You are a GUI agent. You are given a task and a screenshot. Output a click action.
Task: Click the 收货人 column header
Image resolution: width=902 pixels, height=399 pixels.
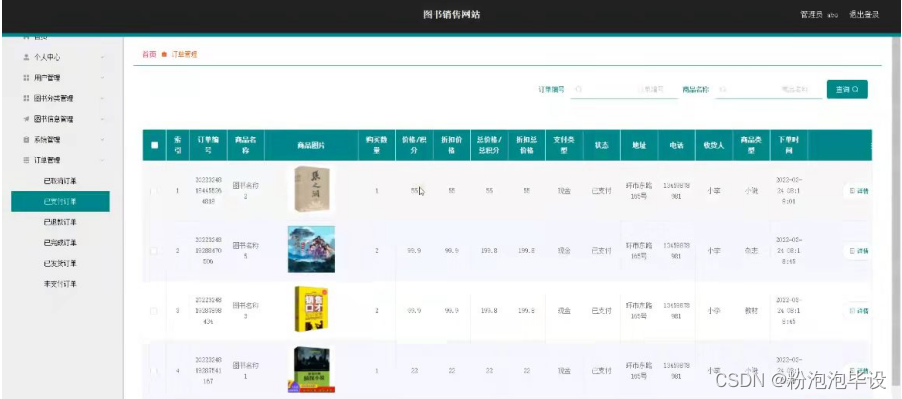pos(713,145)
